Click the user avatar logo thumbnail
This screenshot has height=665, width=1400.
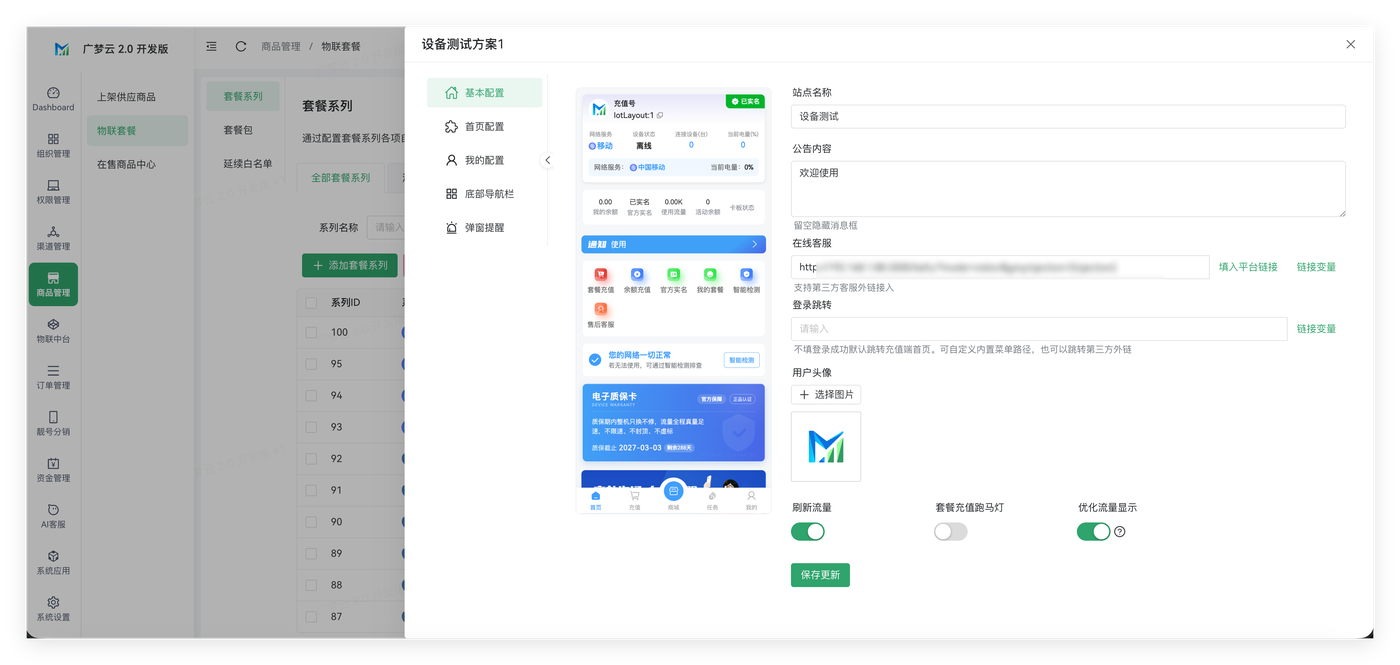pyautogui.click(x=826, y=447)
